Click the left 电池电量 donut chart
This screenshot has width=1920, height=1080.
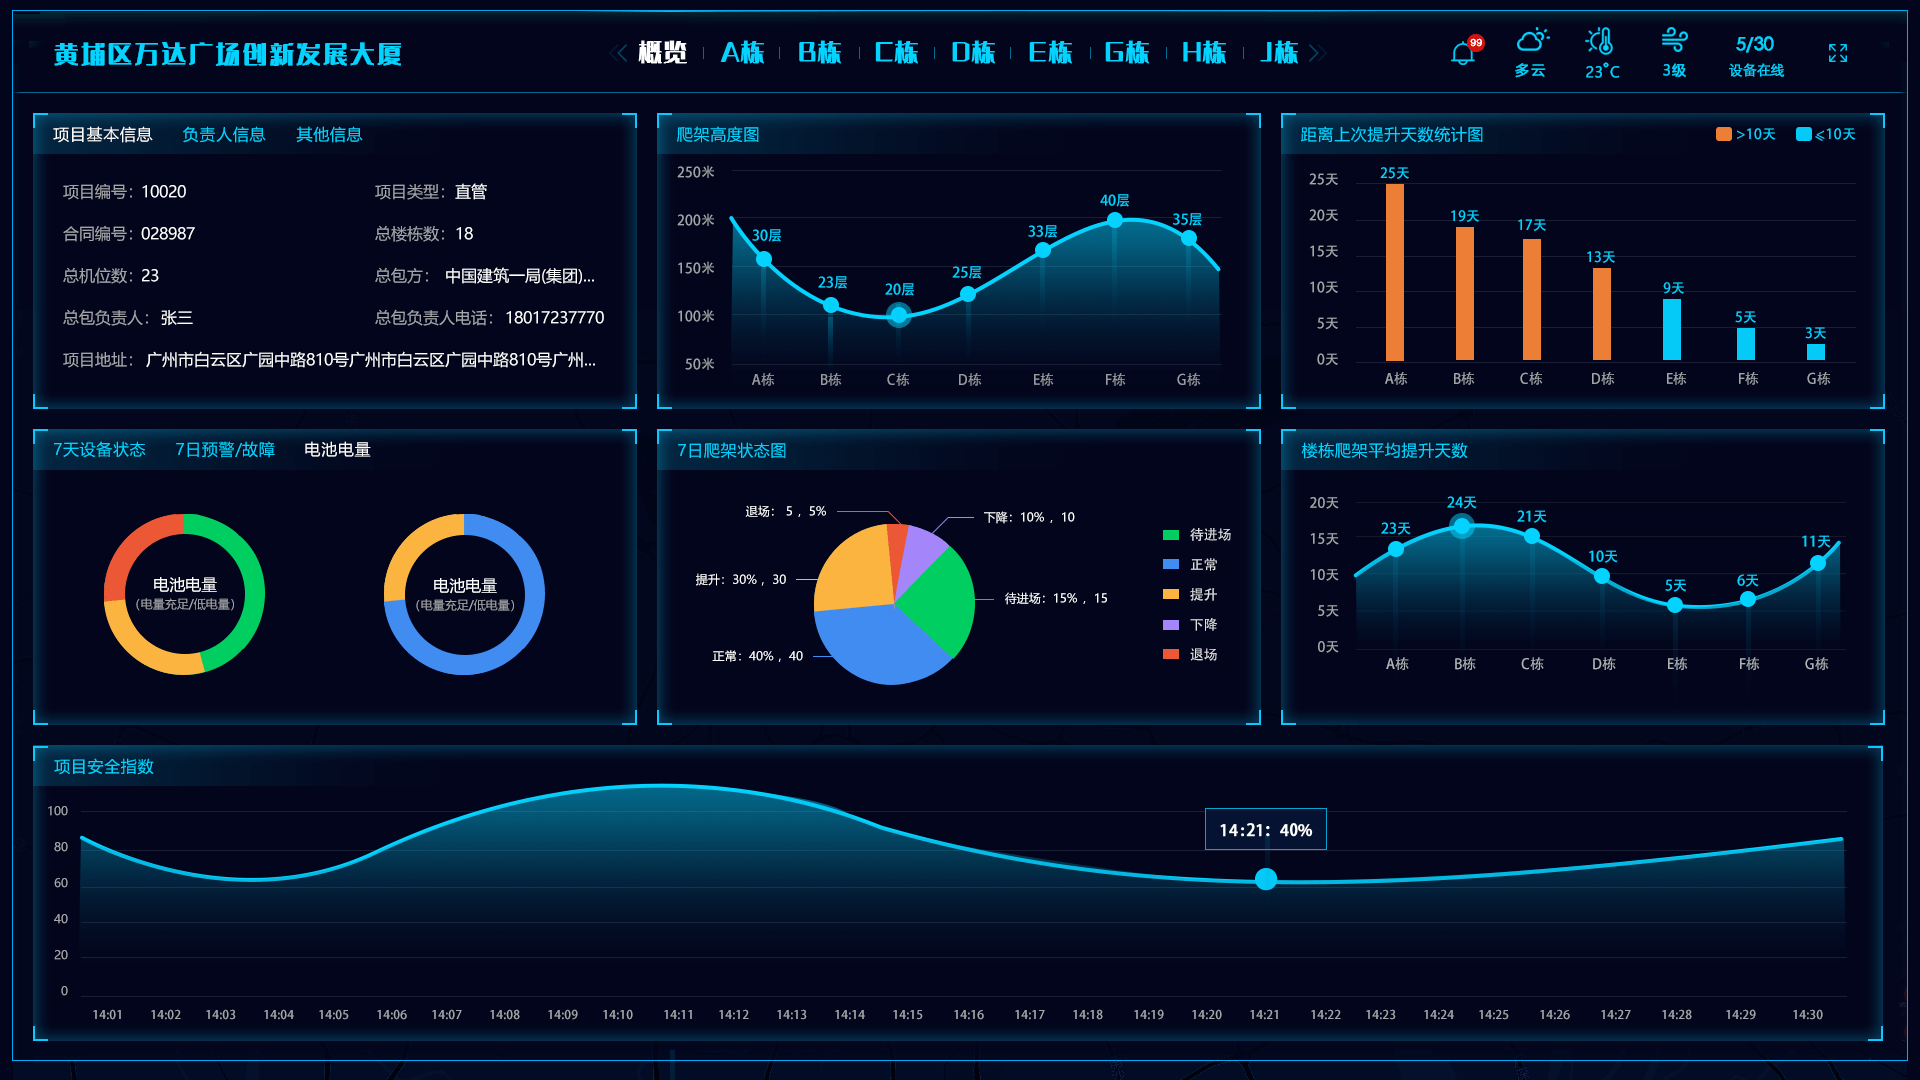click(x=184, y=595)
